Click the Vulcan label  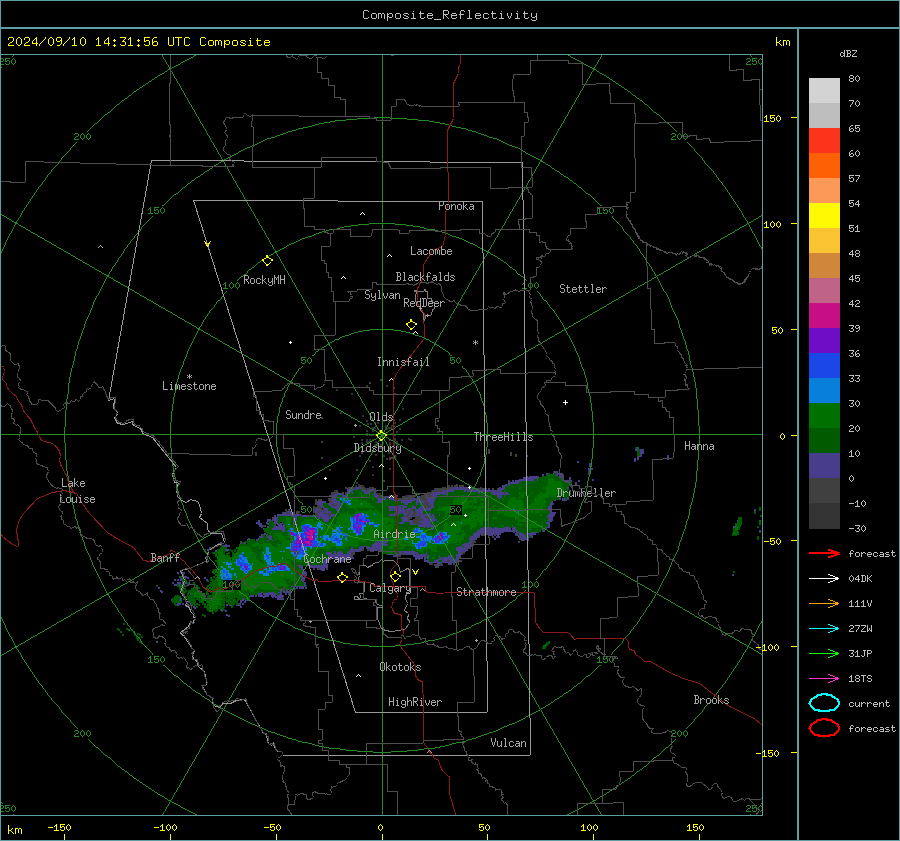(x=508, y=743)
